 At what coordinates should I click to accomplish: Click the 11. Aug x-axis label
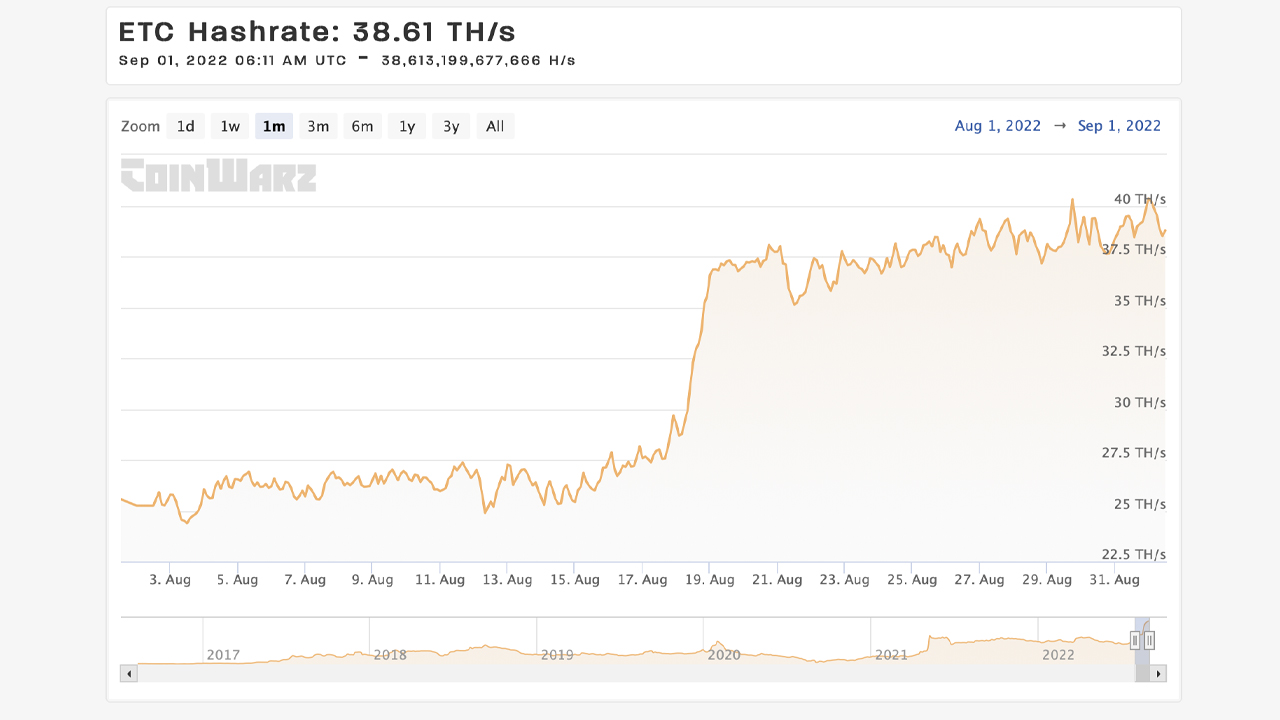coord(439,580)
